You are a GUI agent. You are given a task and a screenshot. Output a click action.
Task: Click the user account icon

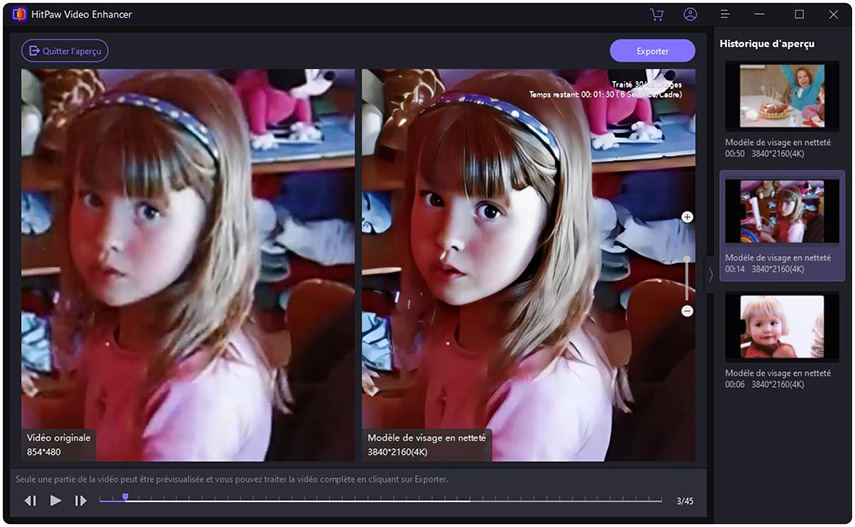(x=690, y=15)
